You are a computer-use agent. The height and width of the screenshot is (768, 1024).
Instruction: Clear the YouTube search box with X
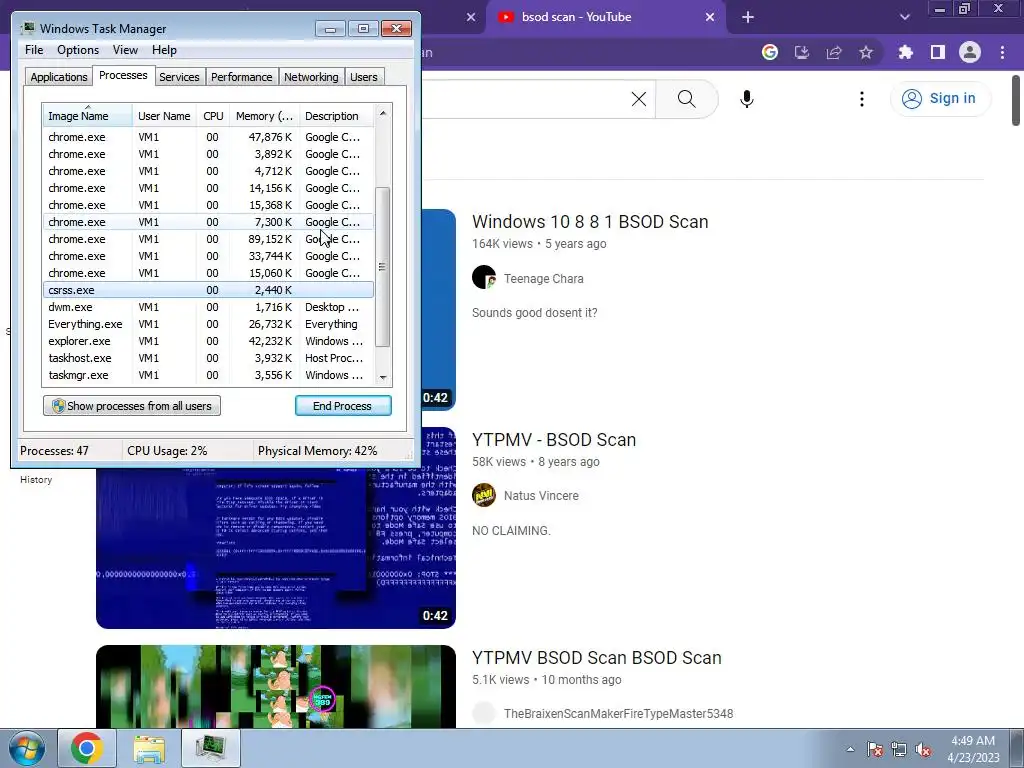click(x=639, y=99)
